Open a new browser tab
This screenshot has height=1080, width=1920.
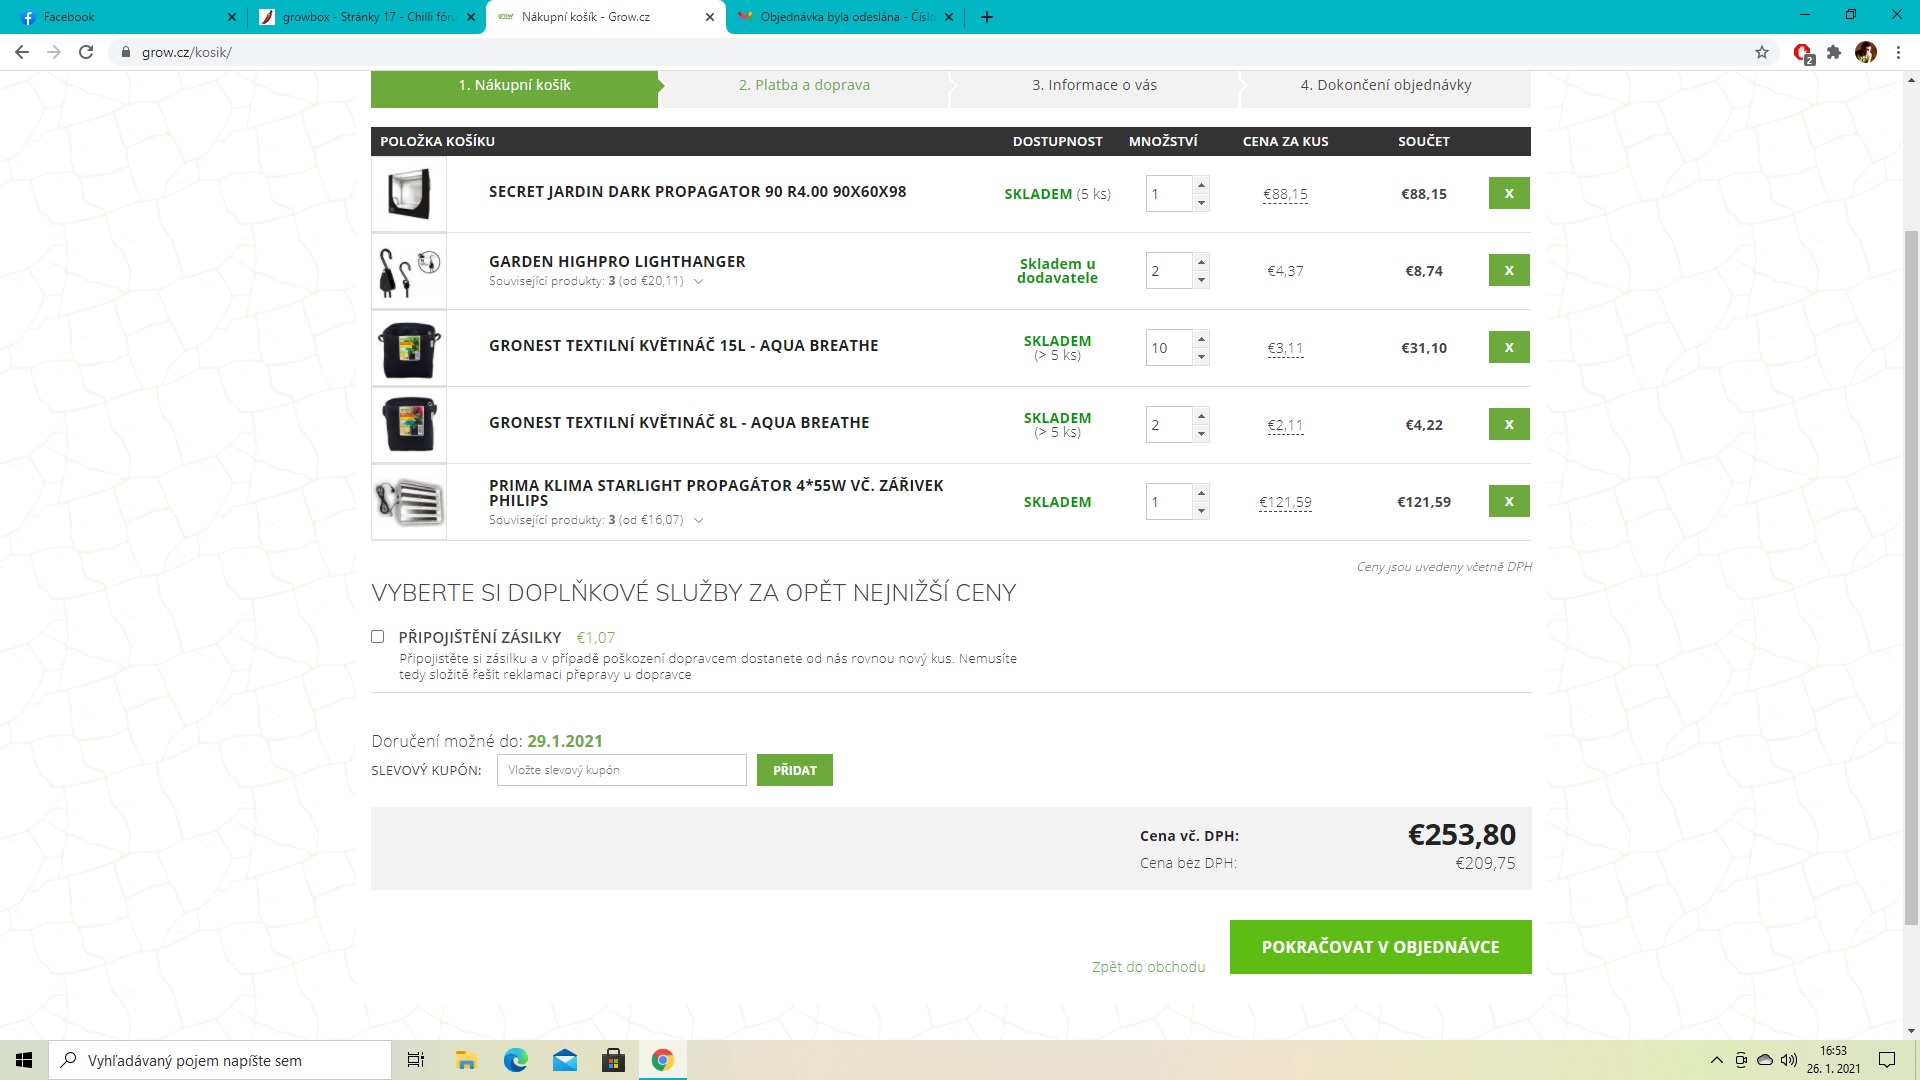(x=987, y=17)
